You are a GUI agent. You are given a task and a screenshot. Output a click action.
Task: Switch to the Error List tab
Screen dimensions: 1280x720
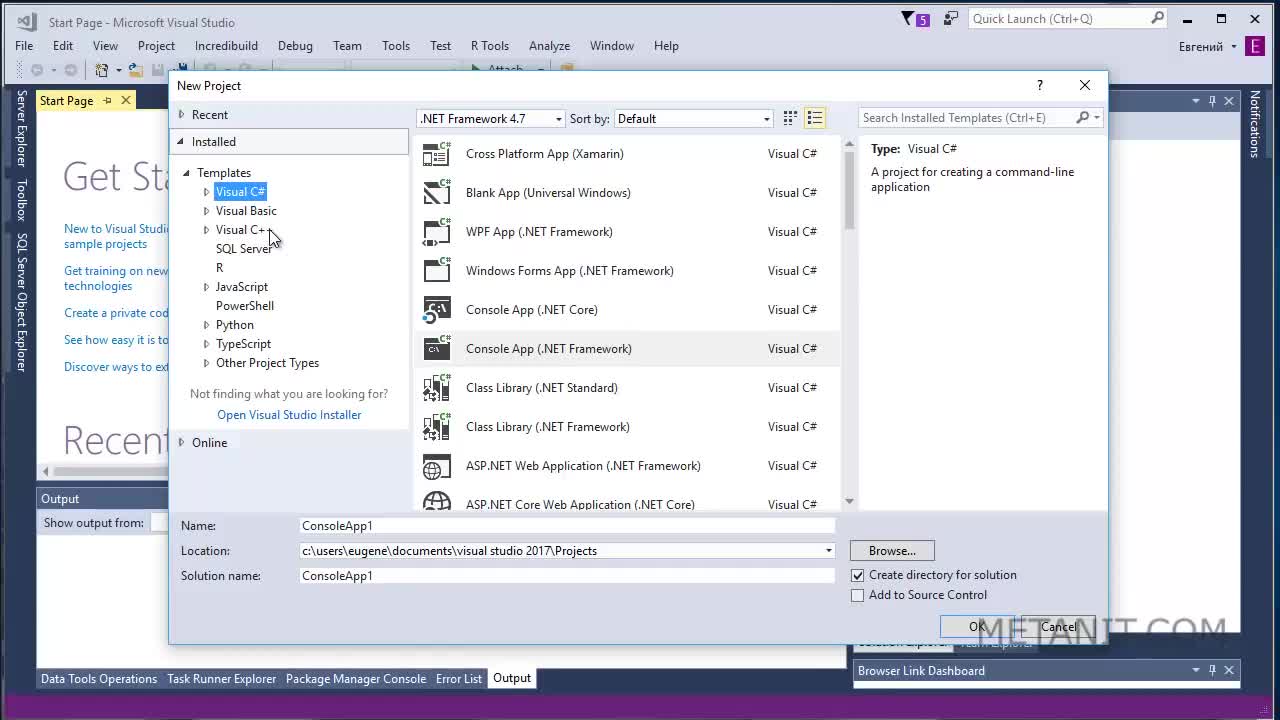[x=459, y=679]
